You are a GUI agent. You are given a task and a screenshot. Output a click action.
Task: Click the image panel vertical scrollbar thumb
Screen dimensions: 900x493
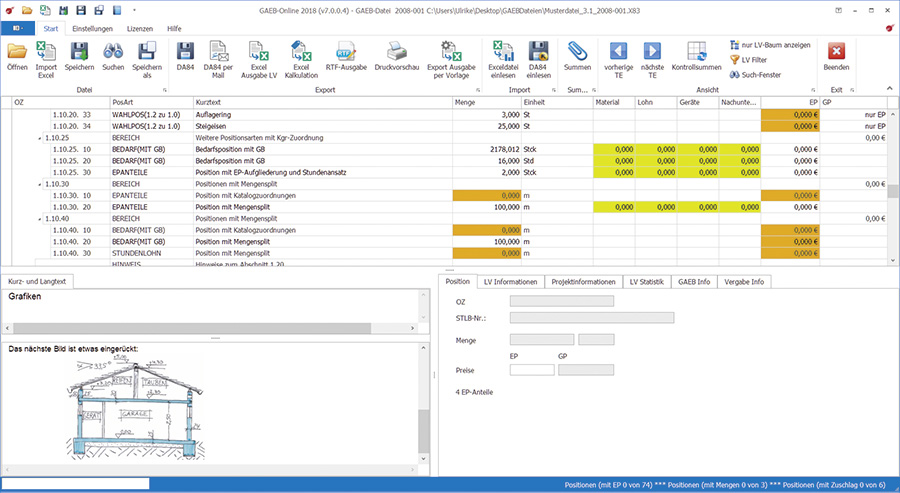tap(424, 432)
